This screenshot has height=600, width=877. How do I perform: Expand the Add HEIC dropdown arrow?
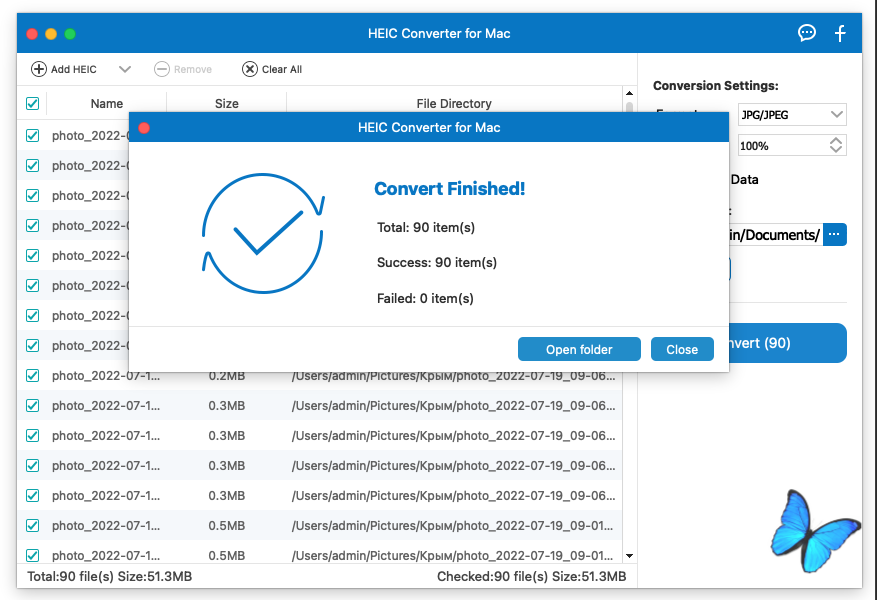click(125, 69)
